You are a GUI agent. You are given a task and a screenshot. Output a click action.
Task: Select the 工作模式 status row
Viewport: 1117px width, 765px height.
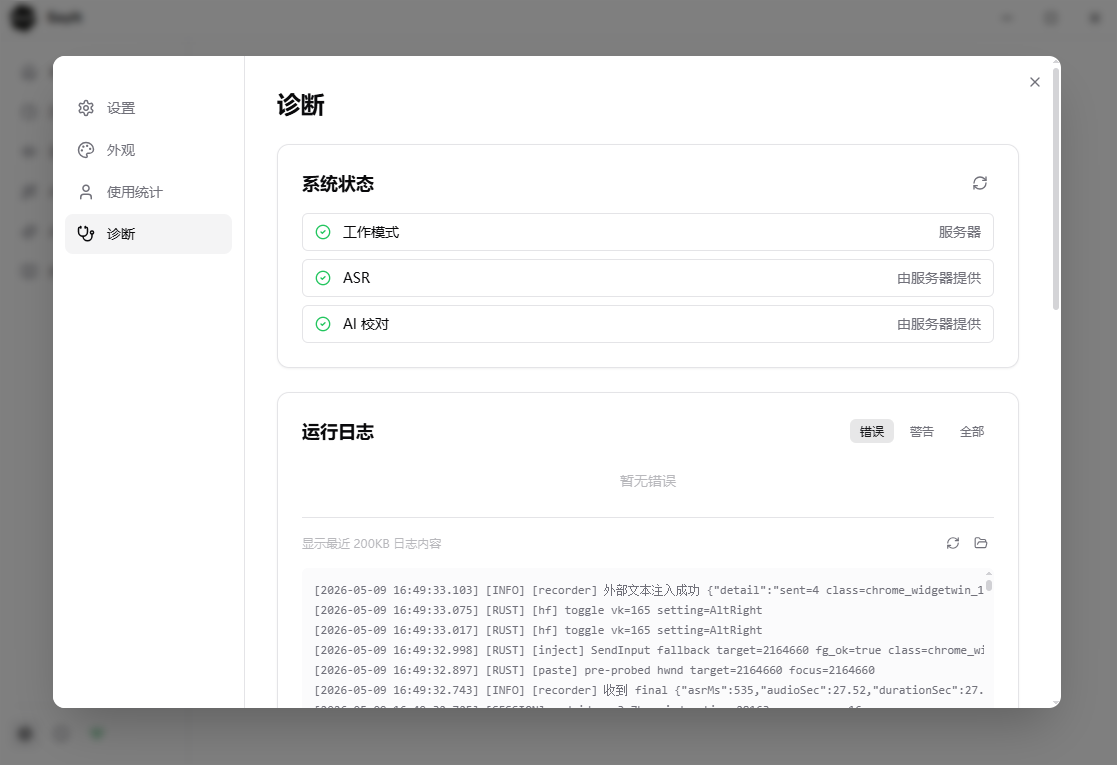[648, 232]
